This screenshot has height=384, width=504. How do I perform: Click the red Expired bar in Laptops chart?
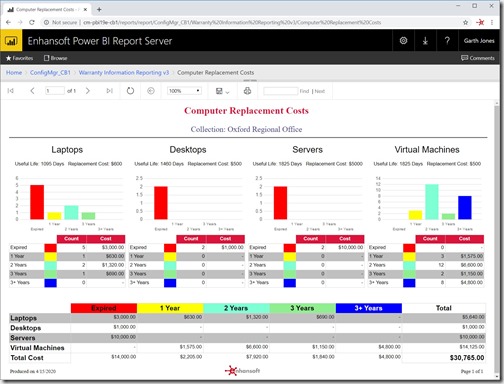(x=37, y=202)
